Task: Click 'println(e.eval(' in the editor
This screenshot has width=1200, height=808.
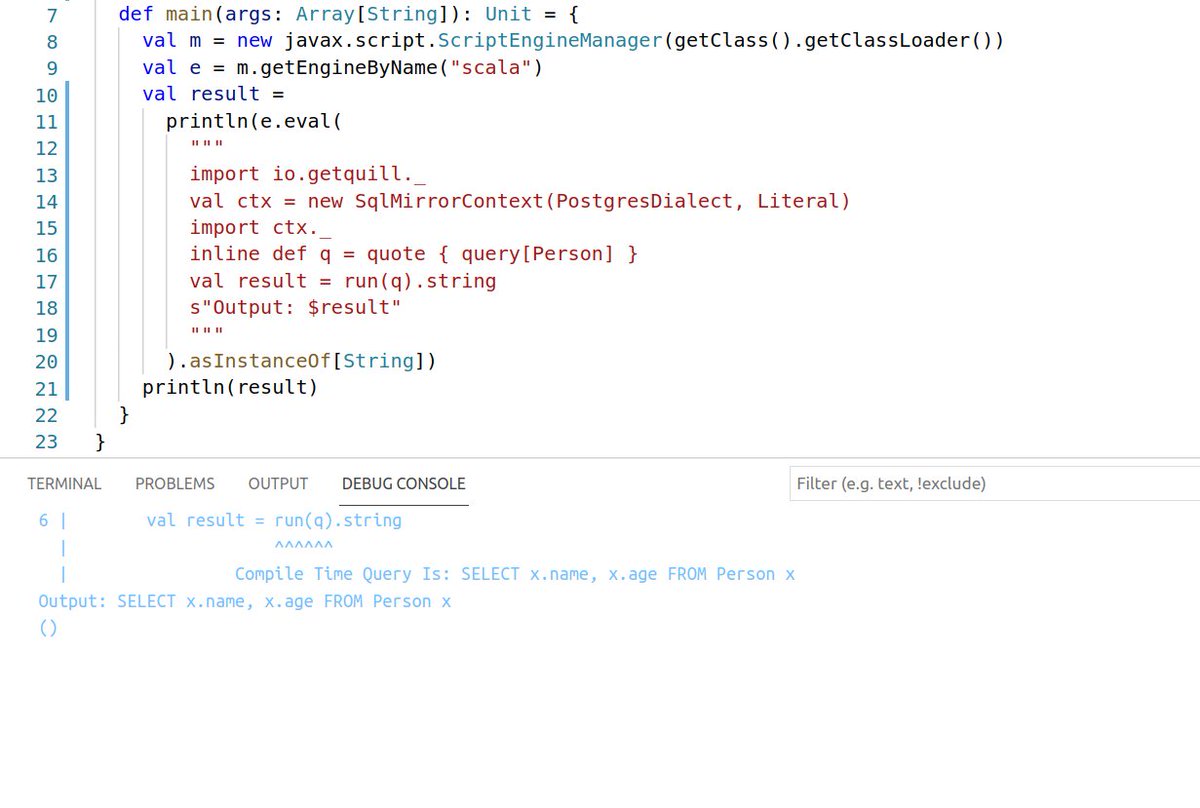Action: click(x=254, y=121)
